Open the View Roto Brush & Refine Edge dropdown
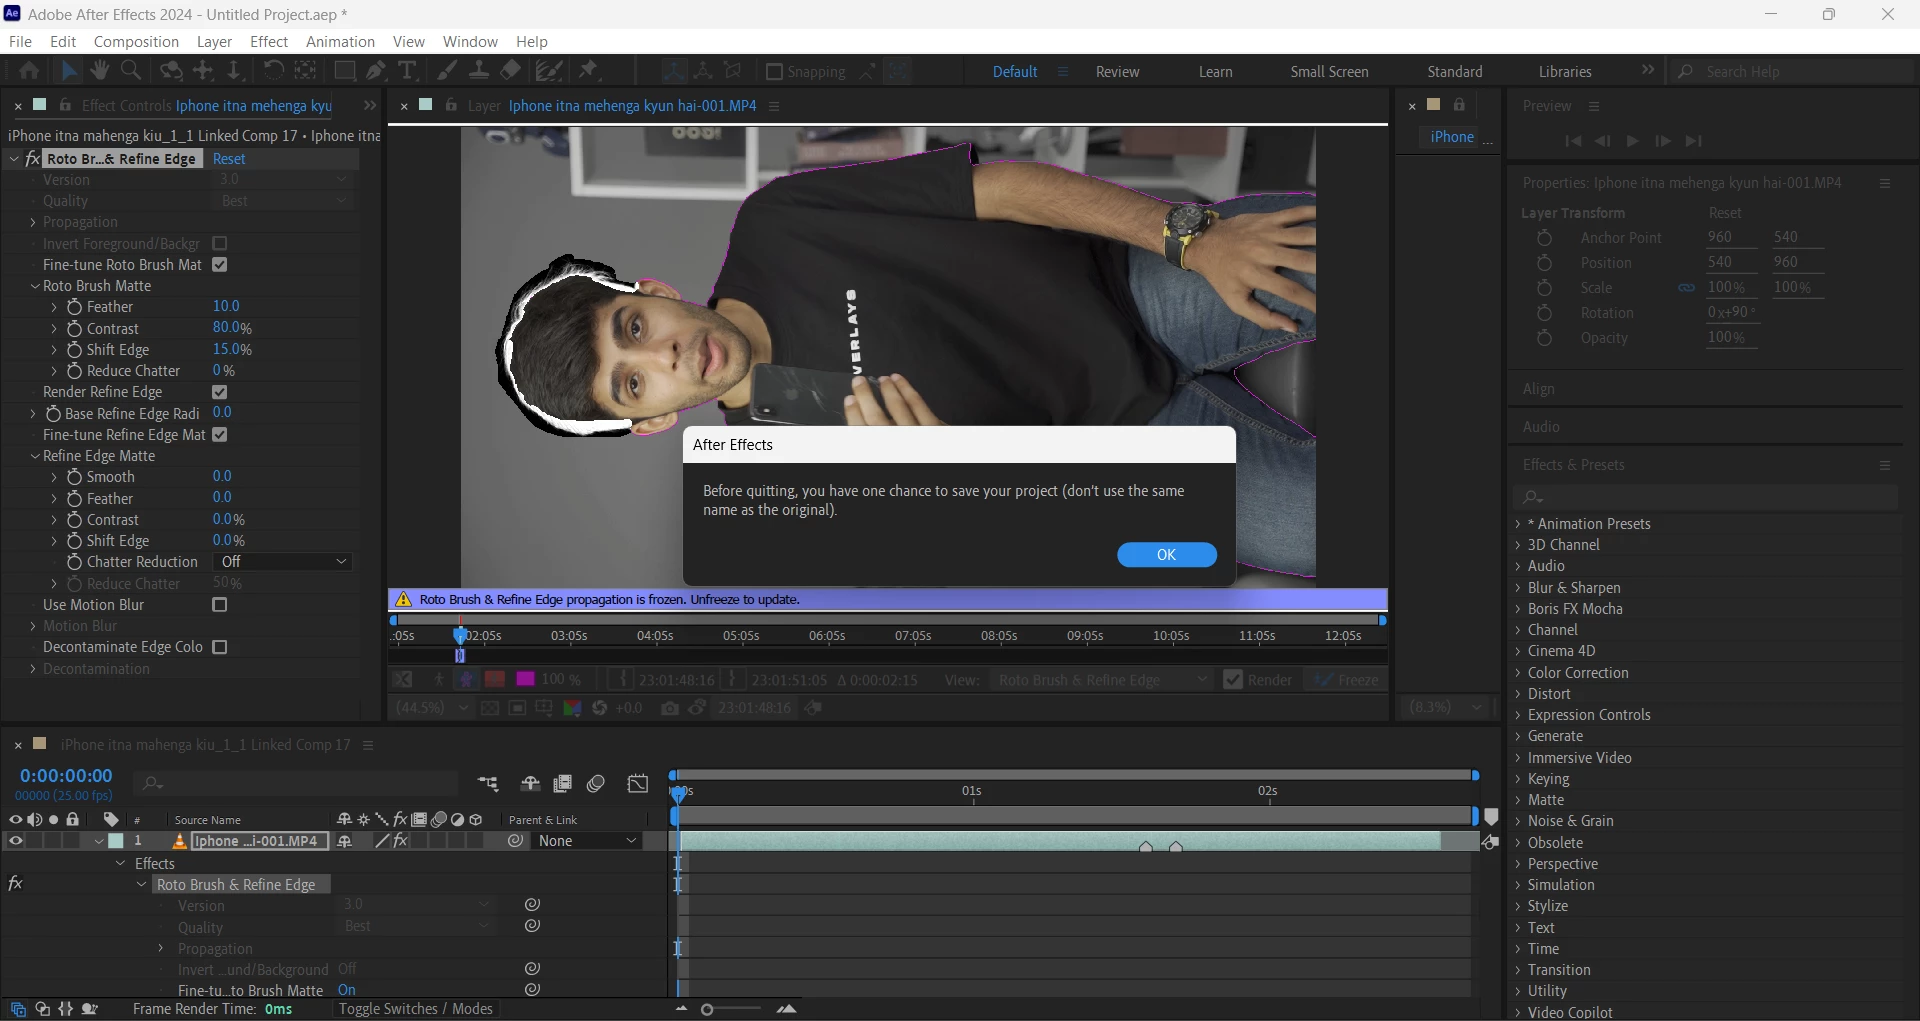Viewport: 1920px width, 1021px height. [1101, 680]
